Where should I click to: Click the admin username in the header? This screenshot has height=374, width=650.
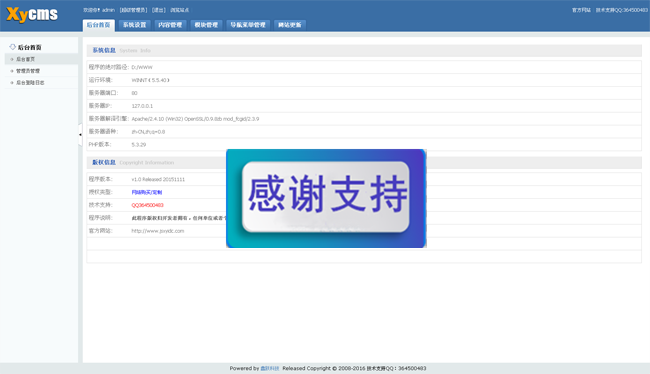pyautogui.click(x=108, y=10)
